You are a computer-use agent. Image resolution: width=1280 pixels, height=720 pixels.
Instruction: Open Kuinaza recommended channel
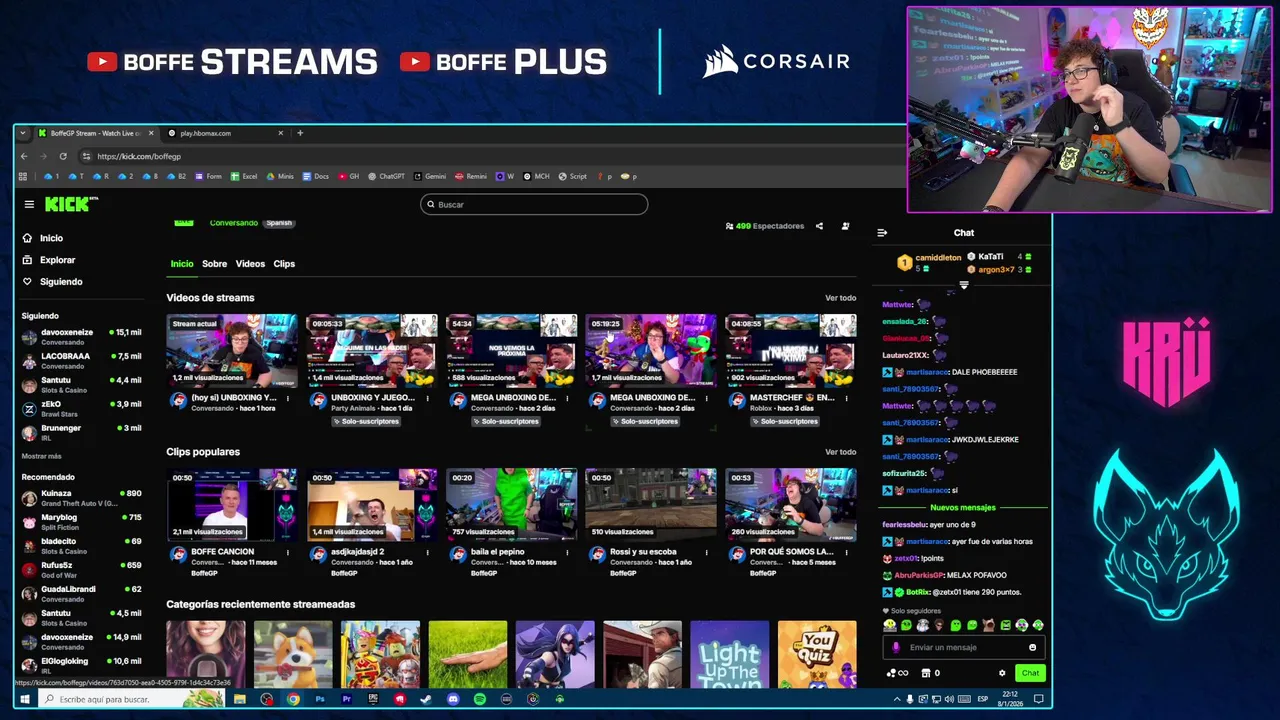click(82, 498)
